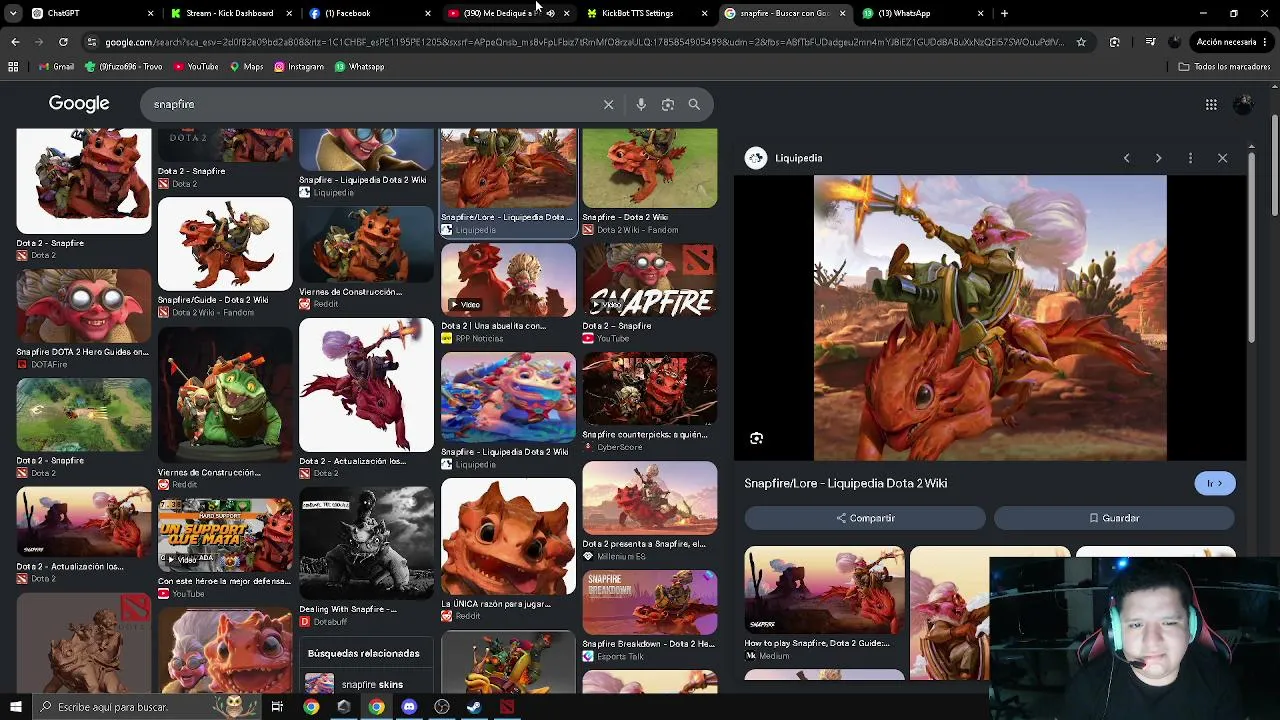1280x720 pixels.
Task: Go to the Google home logo
Action: [79, 103]
